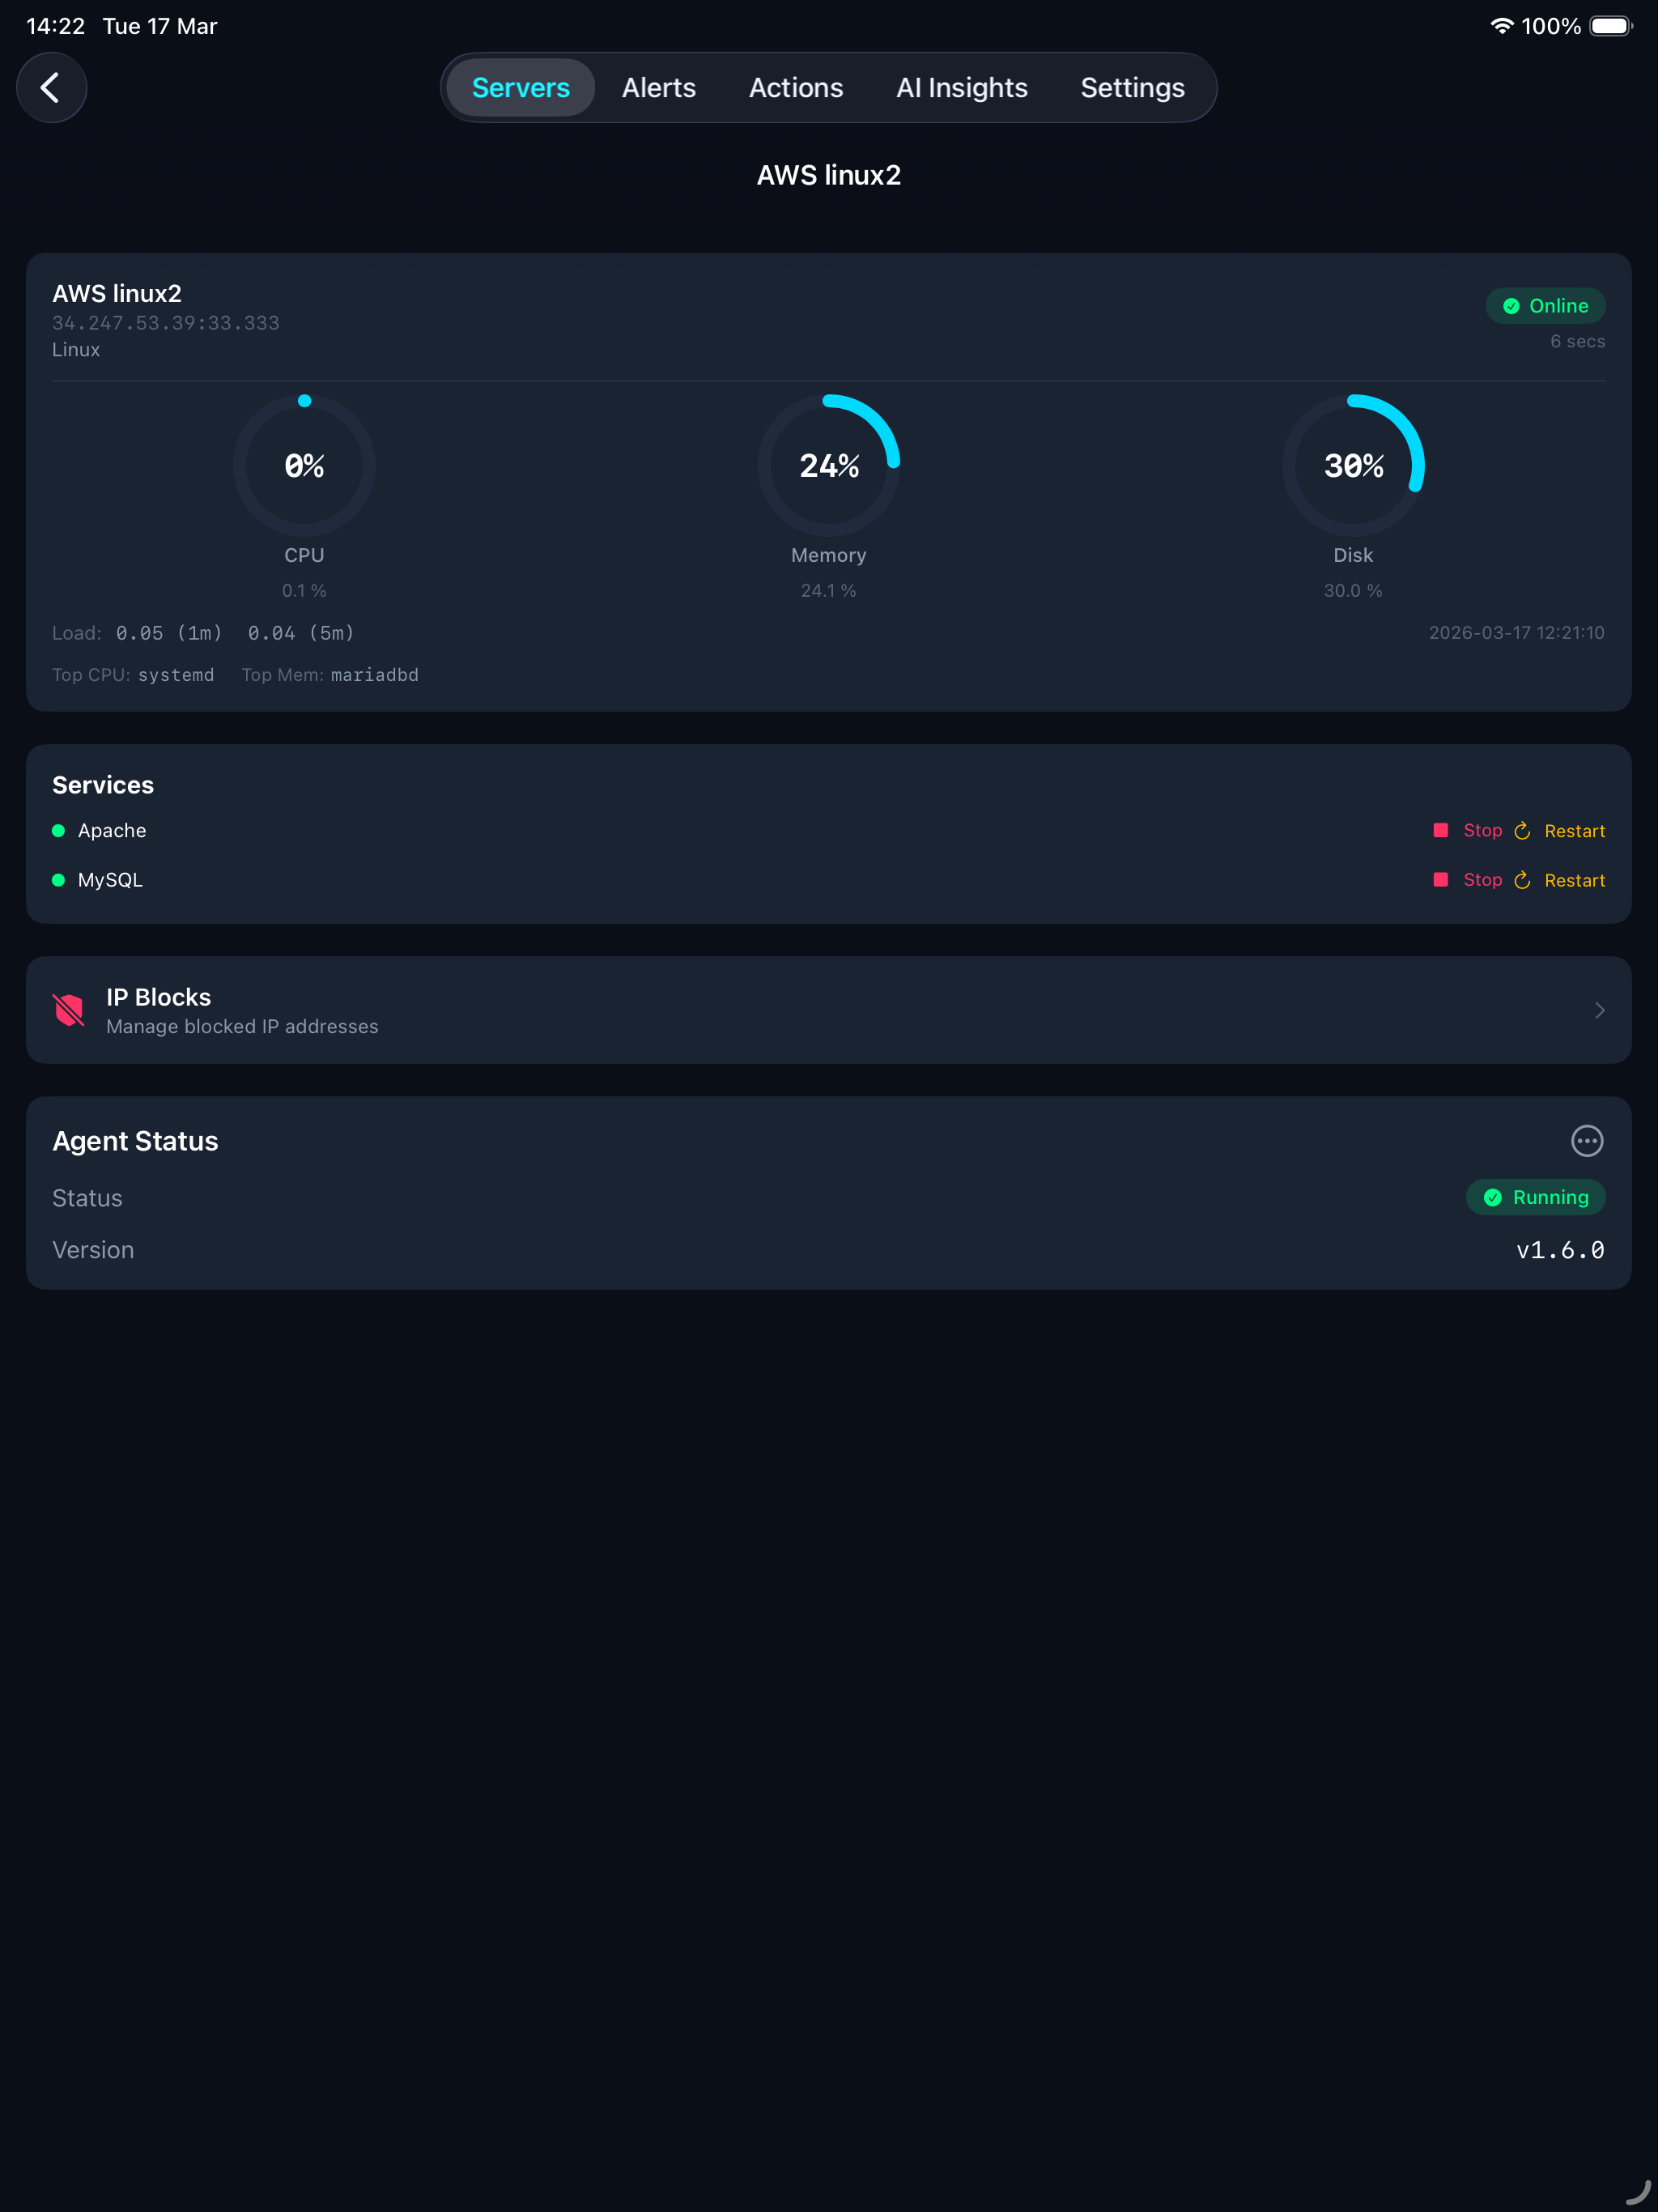Click the restart circular arrow icon for MySQL
Image resolution: width=1658 pixels, height=2212 pixels.
point(1522,880)
